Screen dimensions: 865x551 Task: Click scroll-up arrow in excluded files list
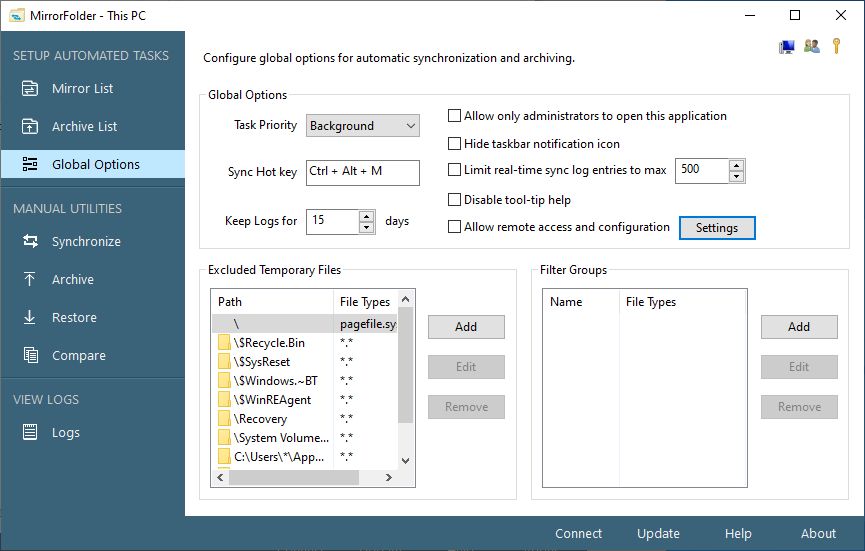pyautogui.click(x=405, y=299)
